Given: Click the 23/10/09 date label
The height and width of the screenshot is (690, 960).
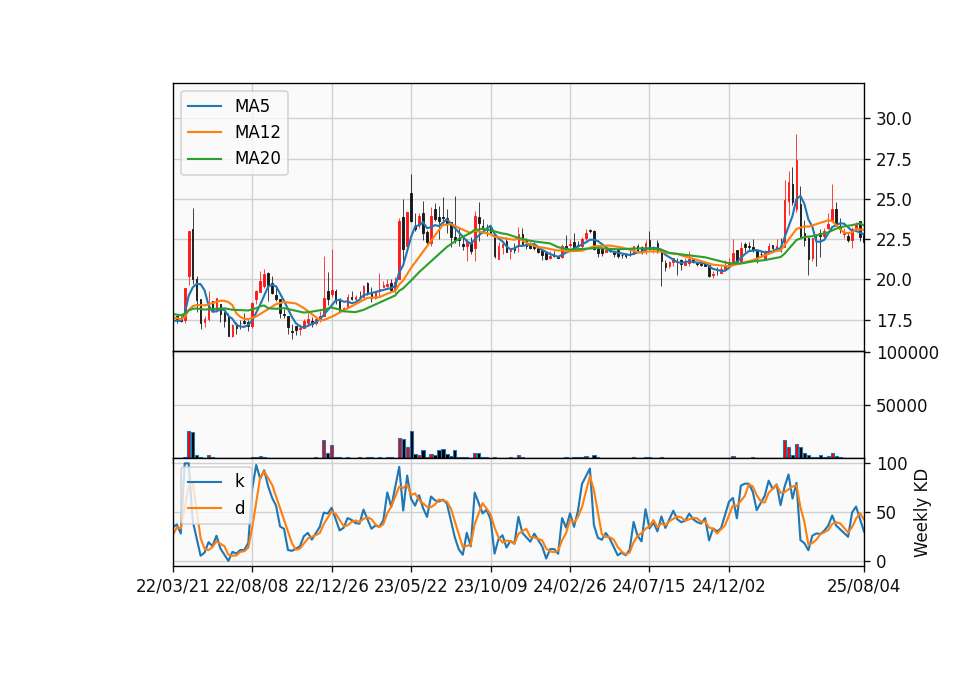Looking at the screenshot, I should point(490,587).
